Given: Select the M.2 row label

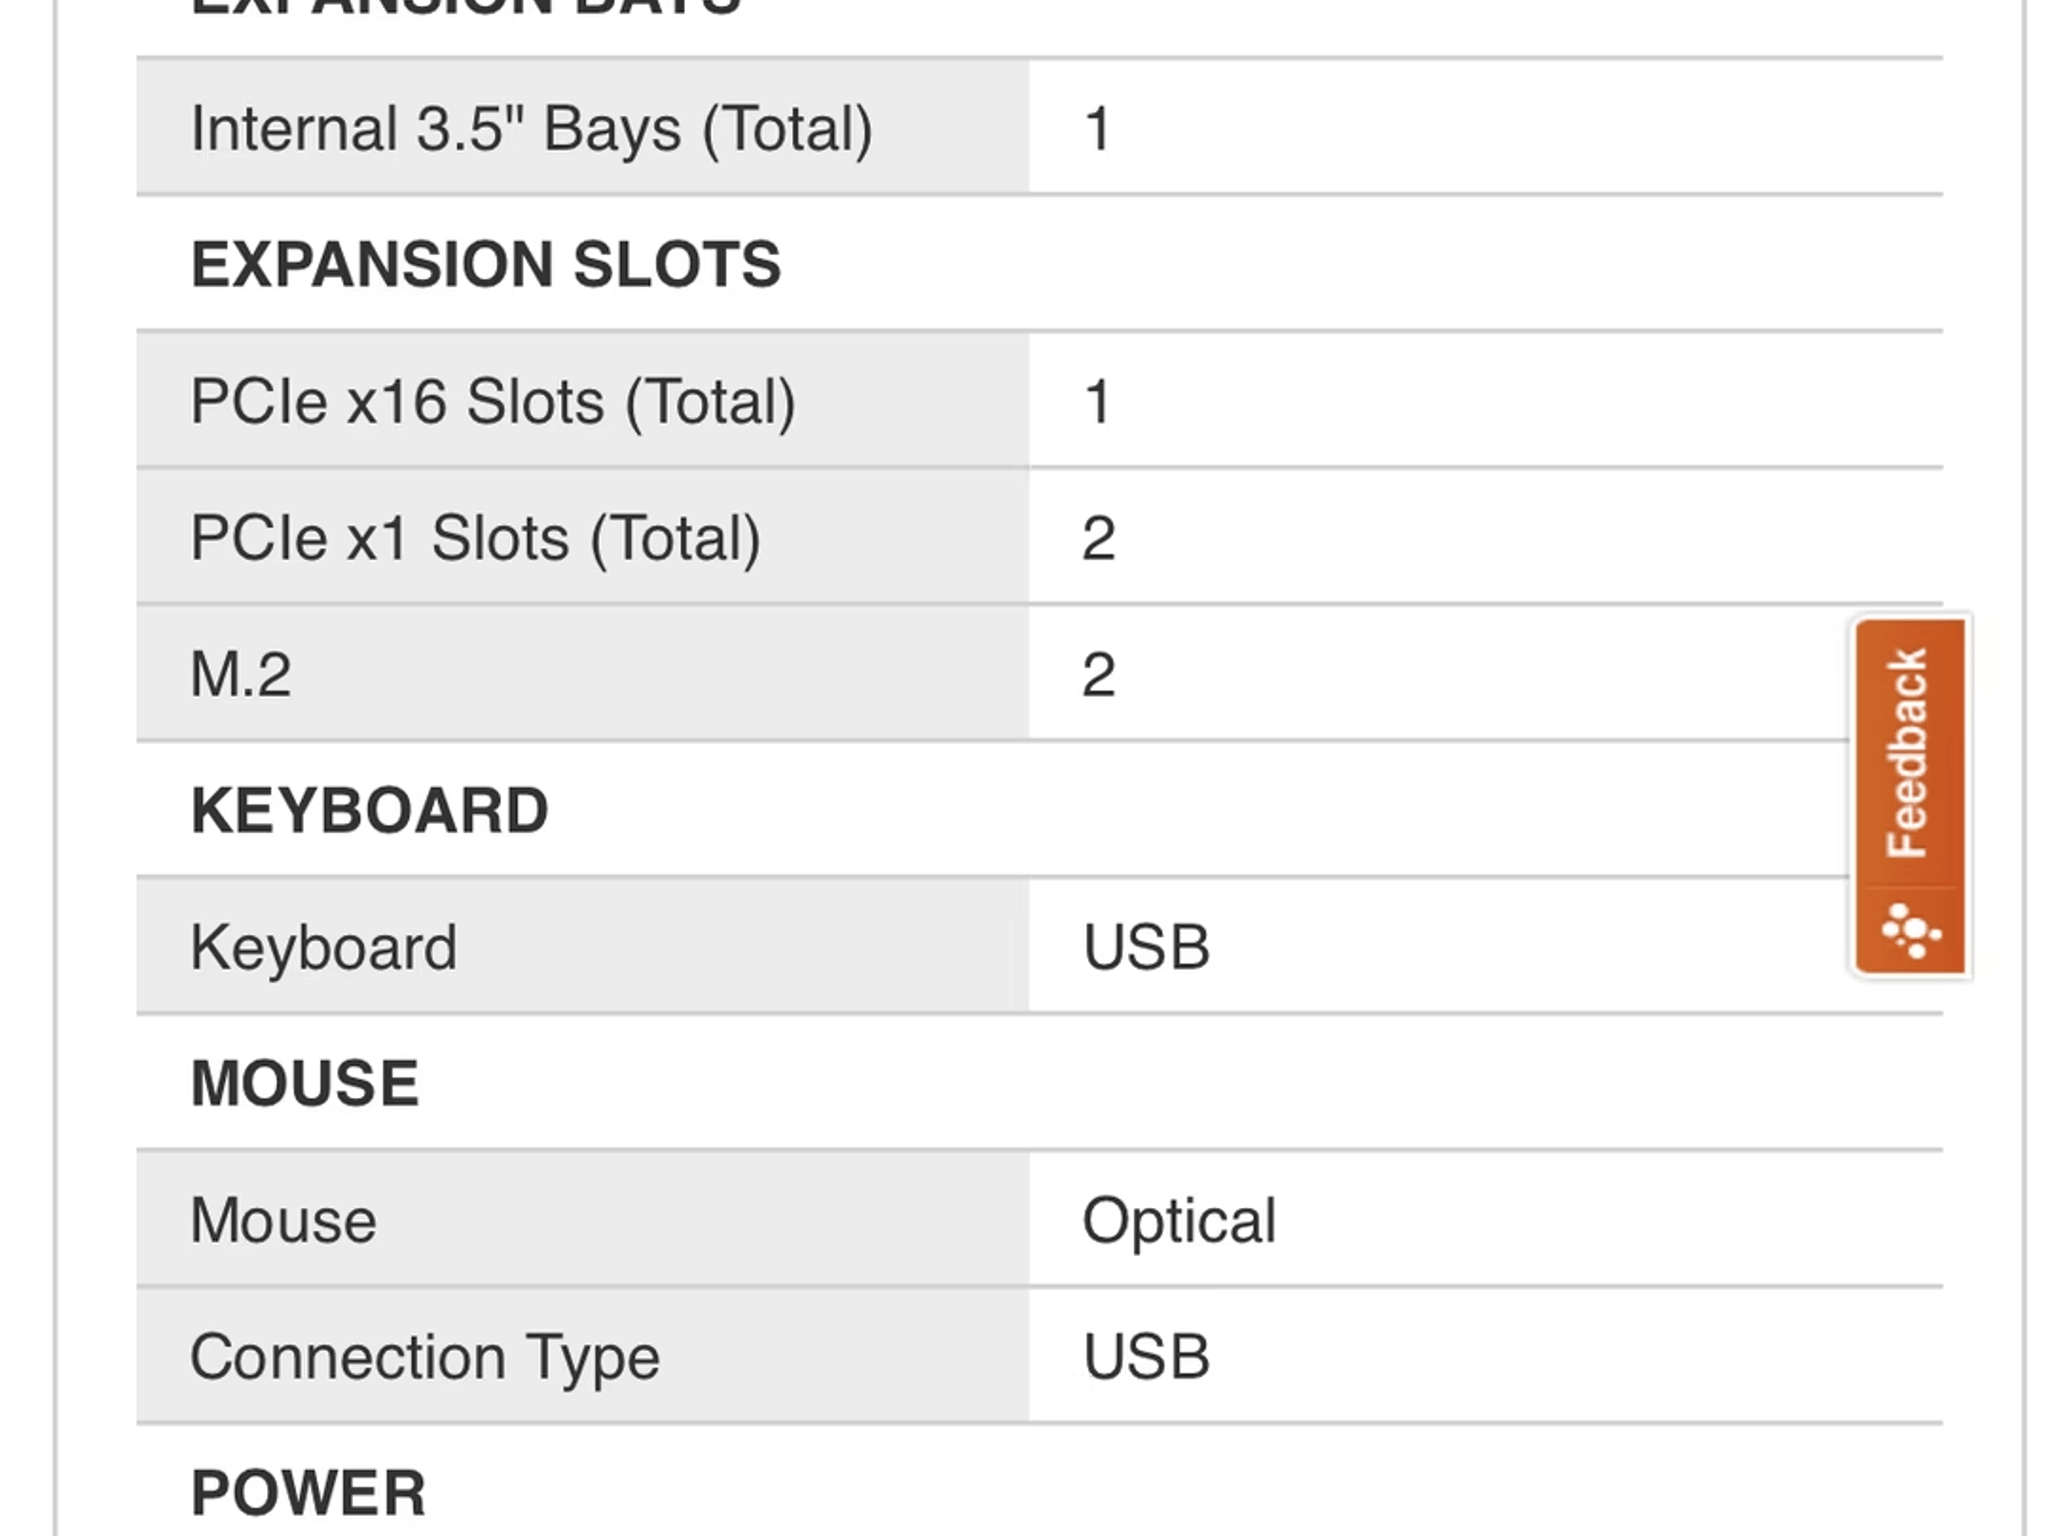Looking at the screenshot, I should click(x=241, y=674).
